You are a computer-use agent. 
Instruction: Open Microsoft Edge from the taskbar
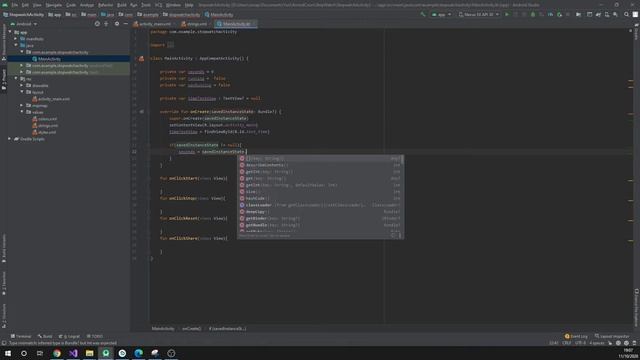click(x=138, y=353)
